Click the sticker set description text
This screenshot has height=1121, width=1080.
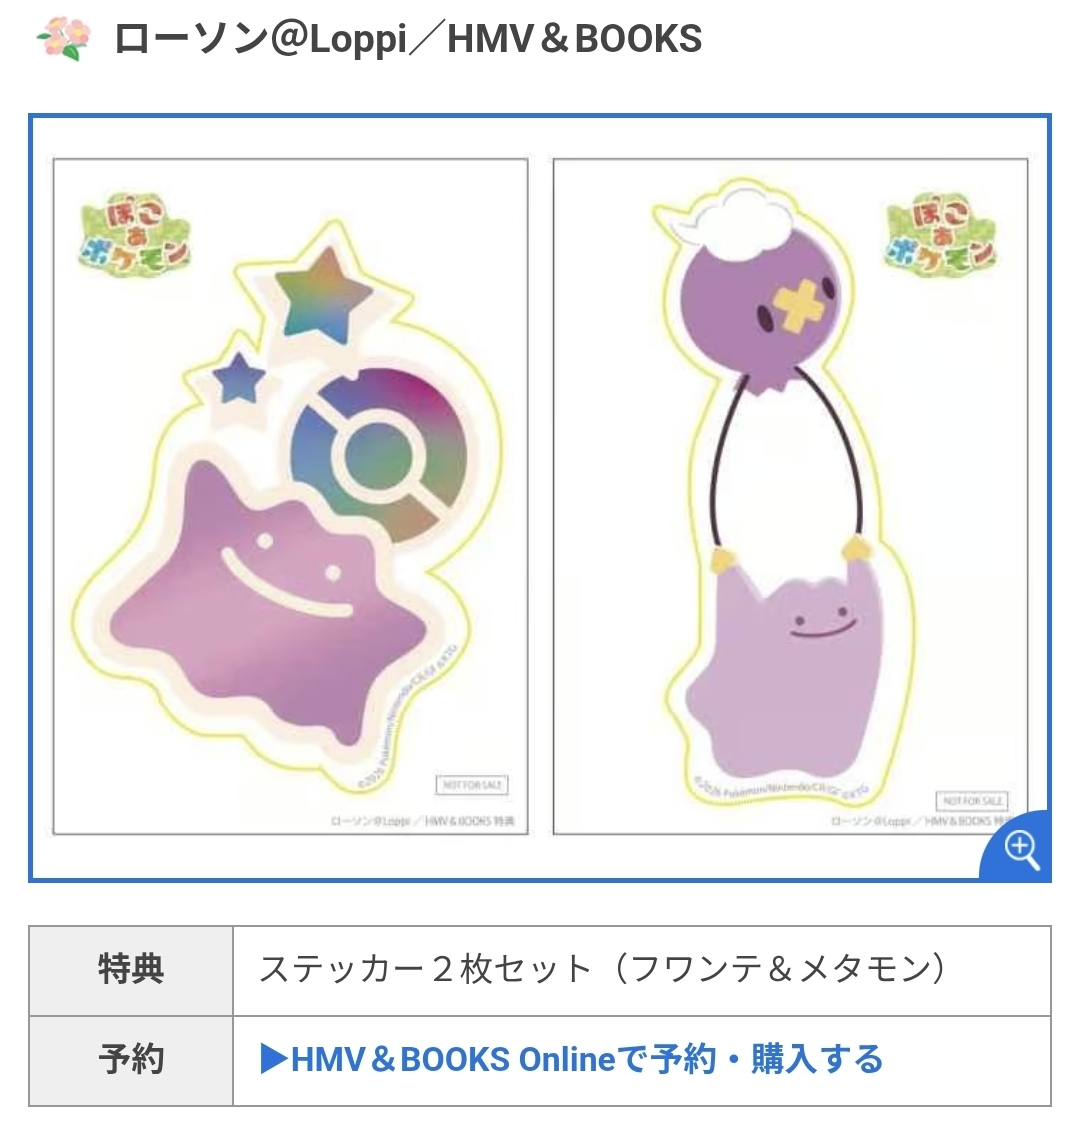click(x=602, y=970)
